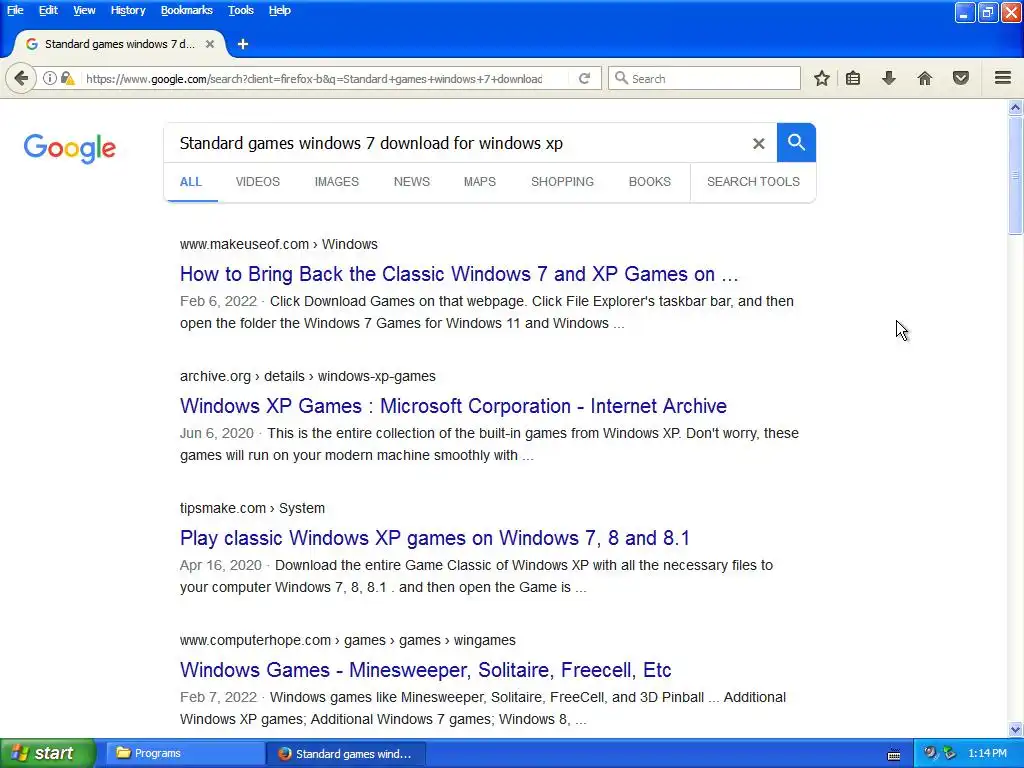Open the Firefox hamburger menu
1024x768 pixels.
[x=1003, y=78]
